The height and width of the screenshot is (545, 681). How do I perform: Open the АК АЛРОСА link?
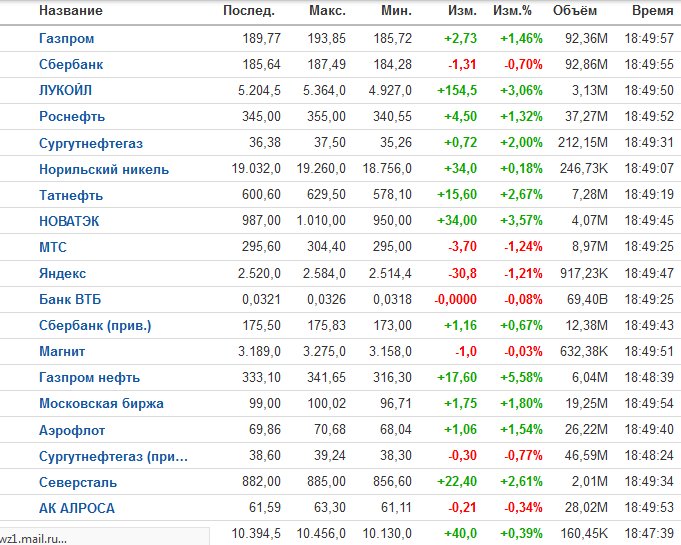77,508
